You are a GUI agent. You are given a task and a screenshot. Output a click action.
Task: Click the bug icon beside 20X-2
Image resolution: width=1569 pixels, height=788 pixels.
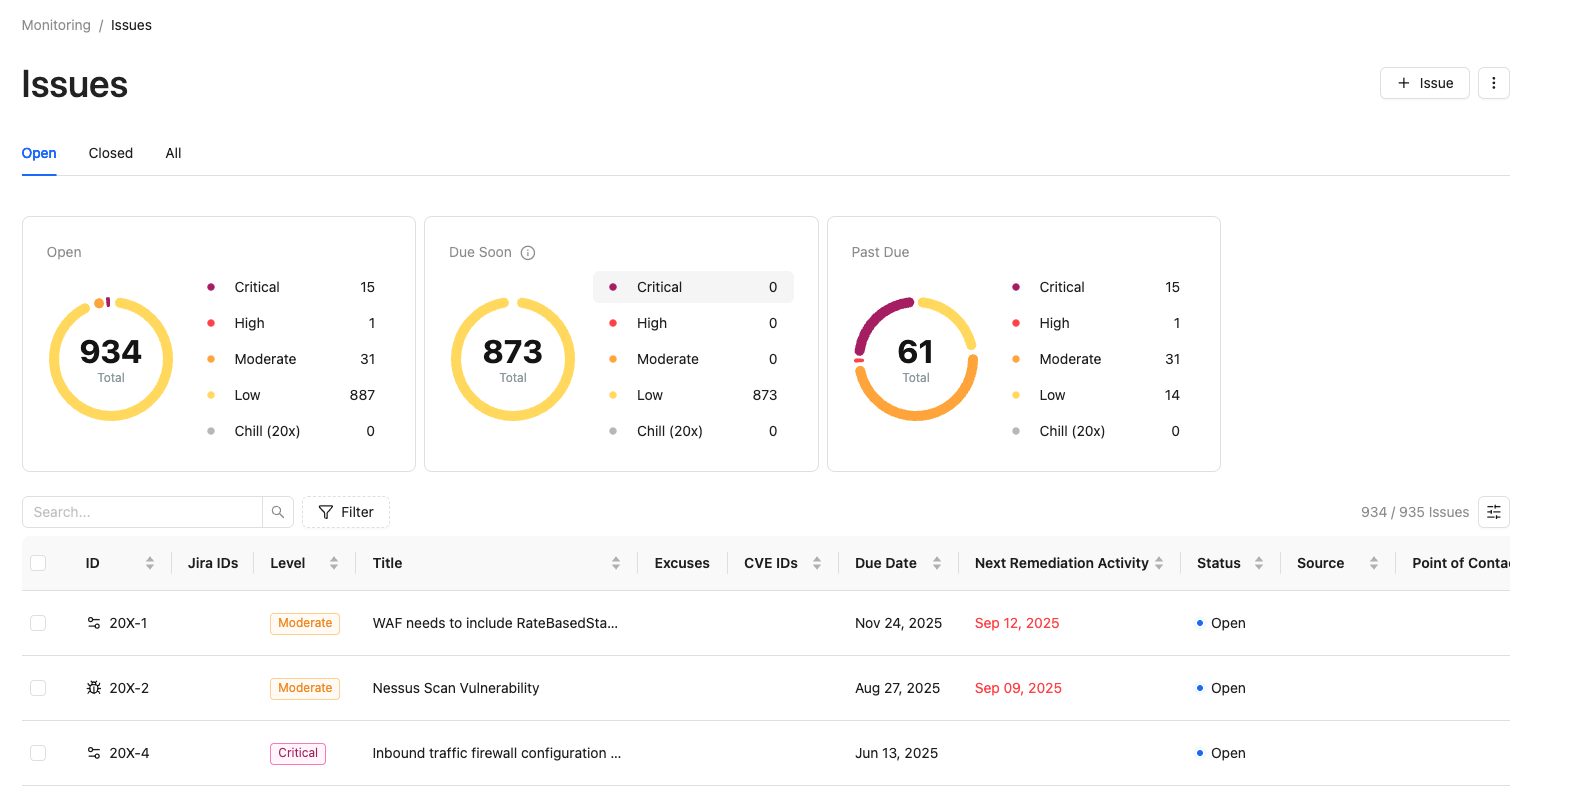pos(94,688)
